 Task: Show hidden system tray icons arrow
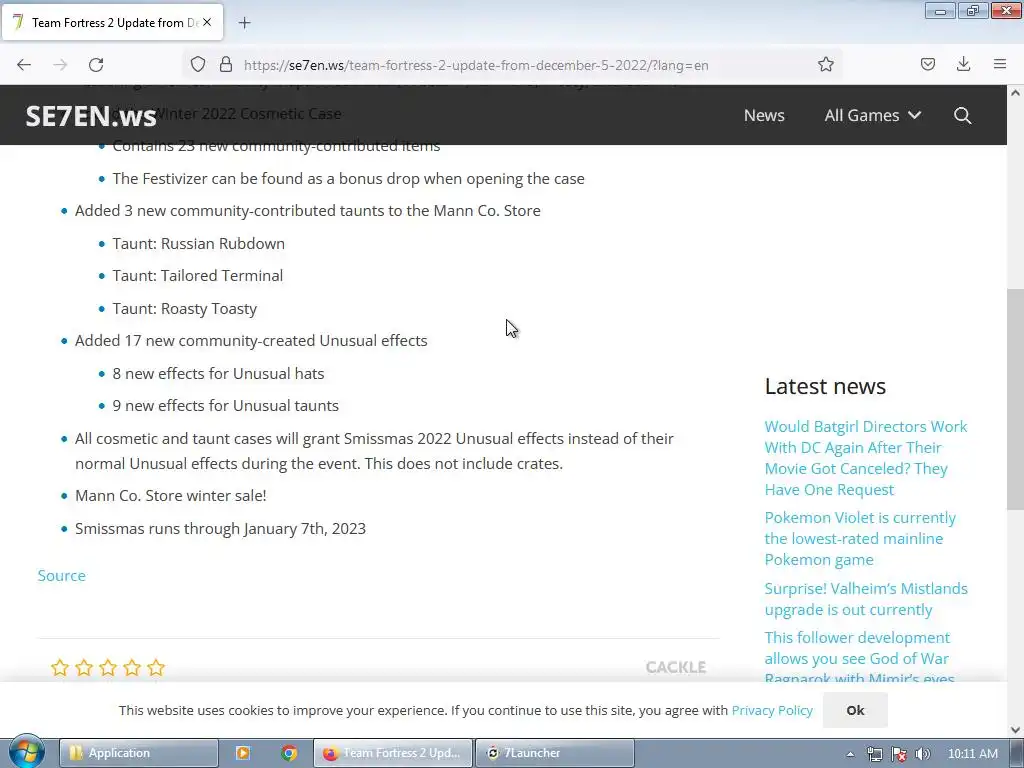coord(850,754)
